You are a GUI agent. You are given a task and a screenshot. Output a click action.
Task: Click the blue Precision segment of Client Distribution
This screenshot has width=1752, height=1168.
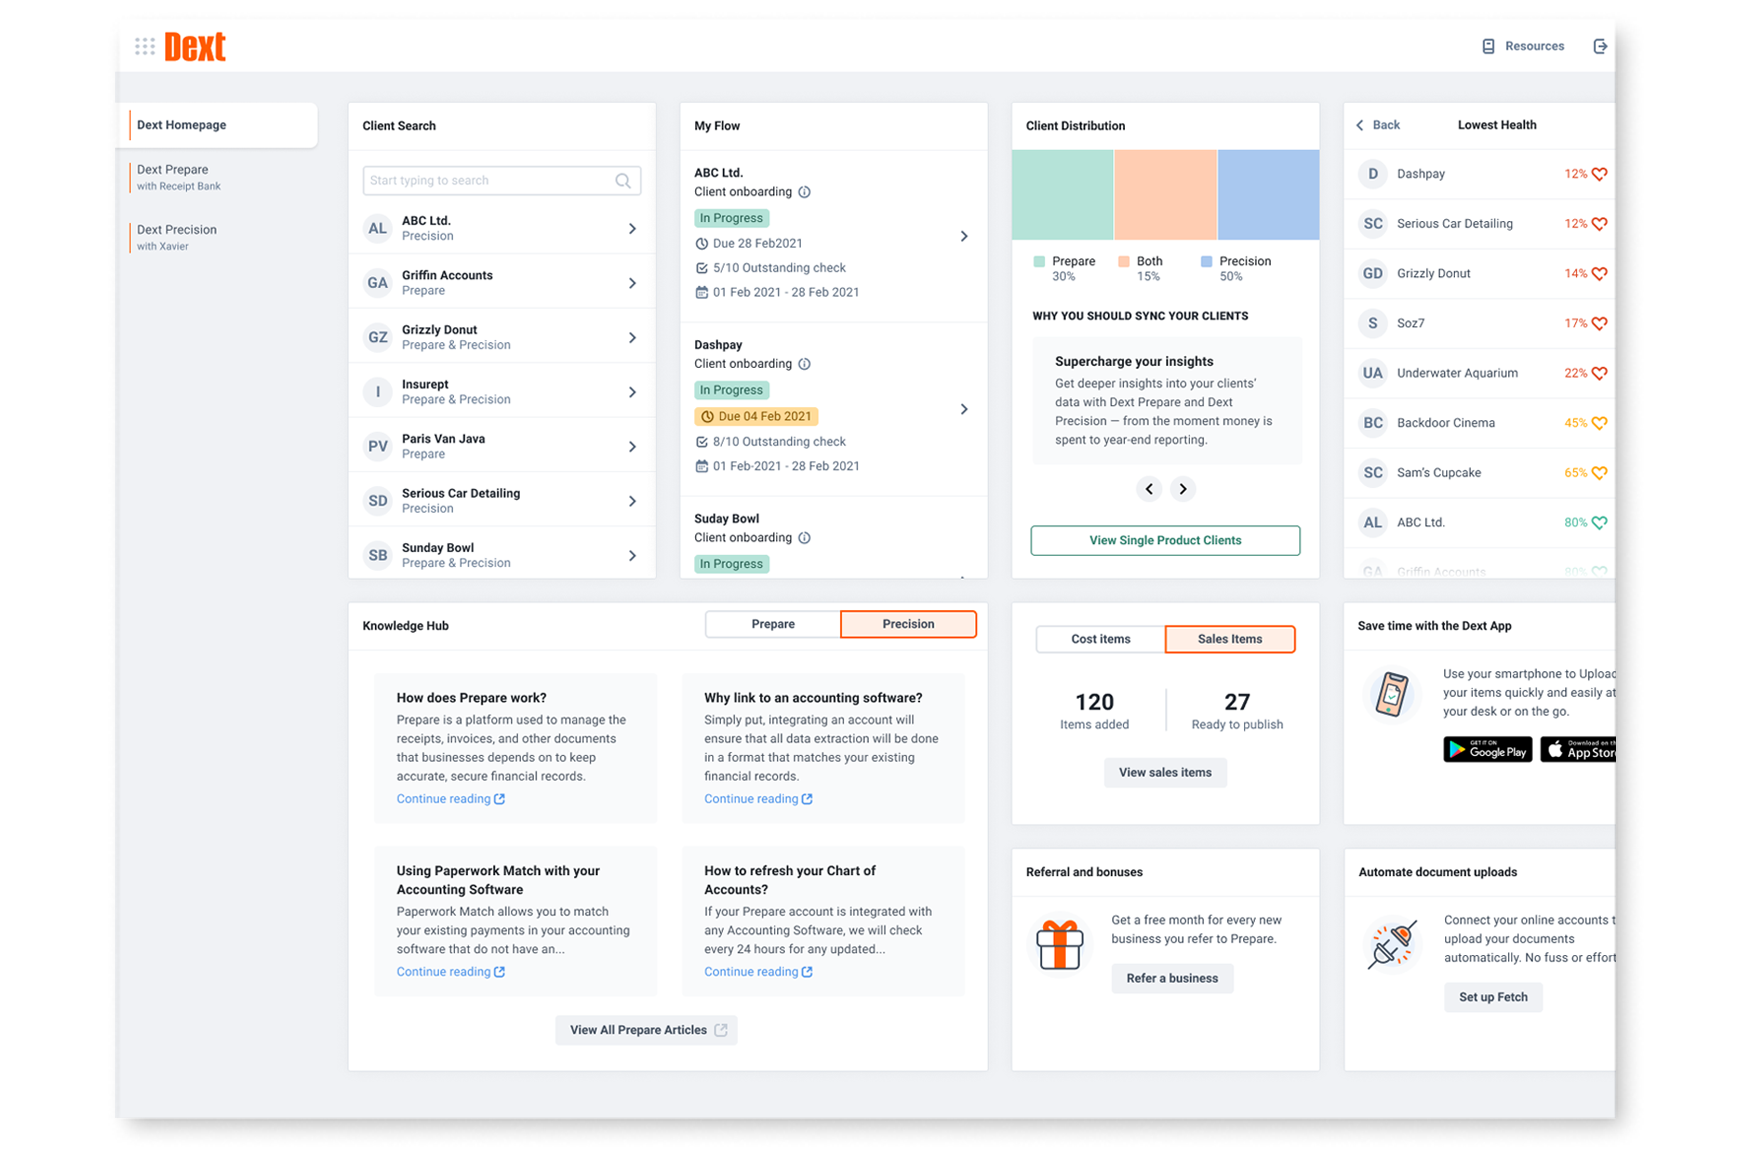point(1268,195)
